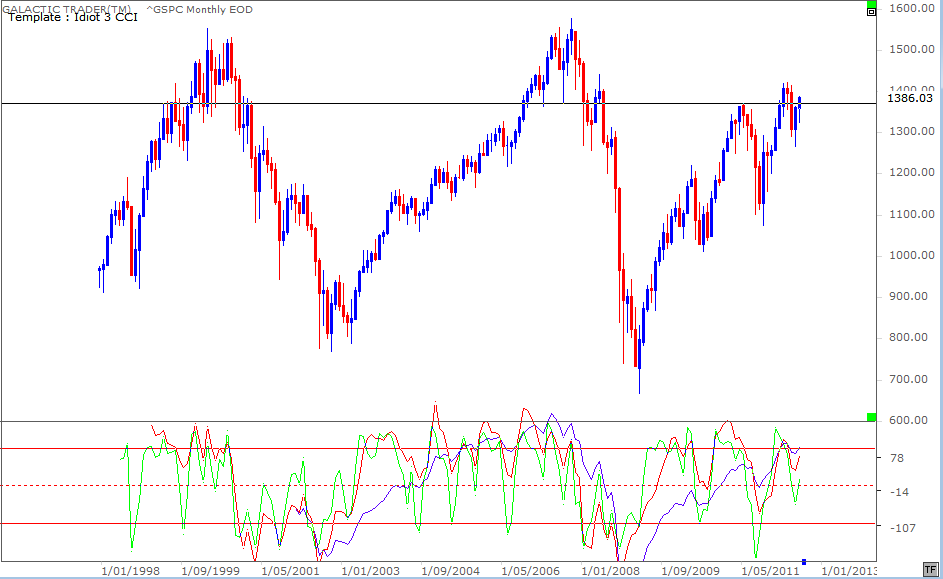Click the blue marker on the date axis
The image size is (943, 579).
tap(804, 562)
